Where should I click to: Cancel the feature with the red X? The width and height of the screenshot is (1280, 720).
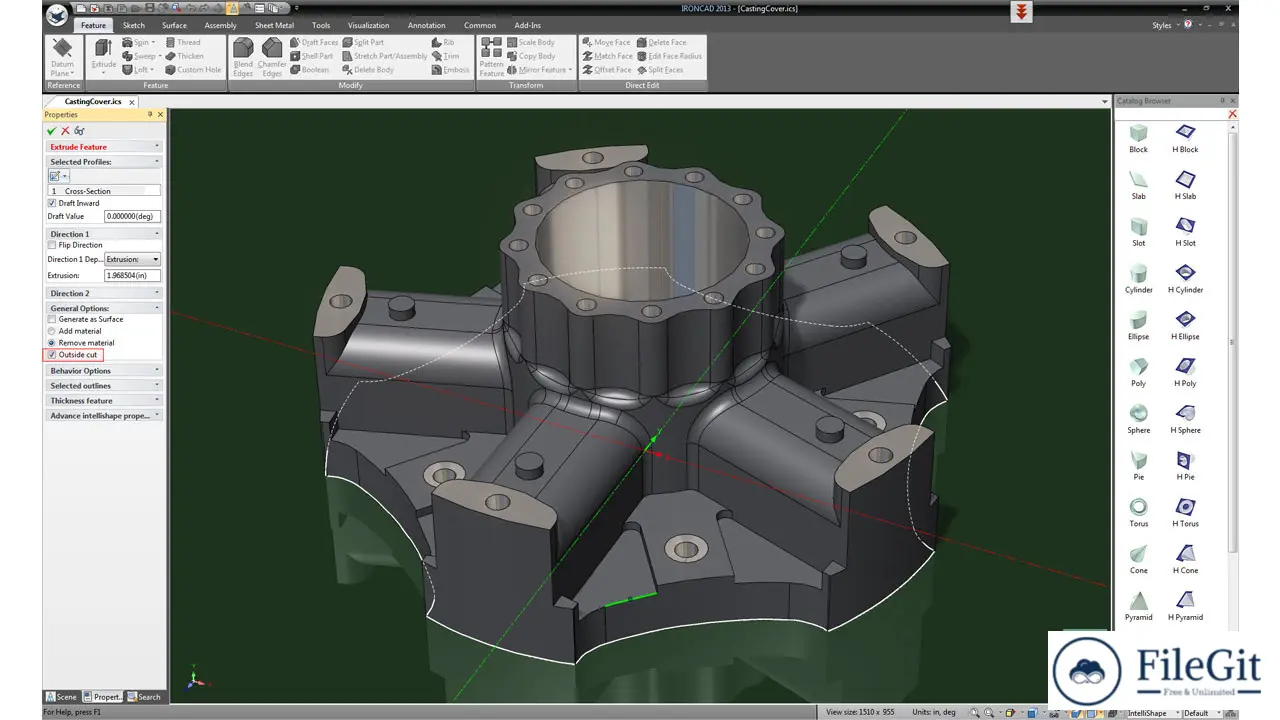coord(65,131)
